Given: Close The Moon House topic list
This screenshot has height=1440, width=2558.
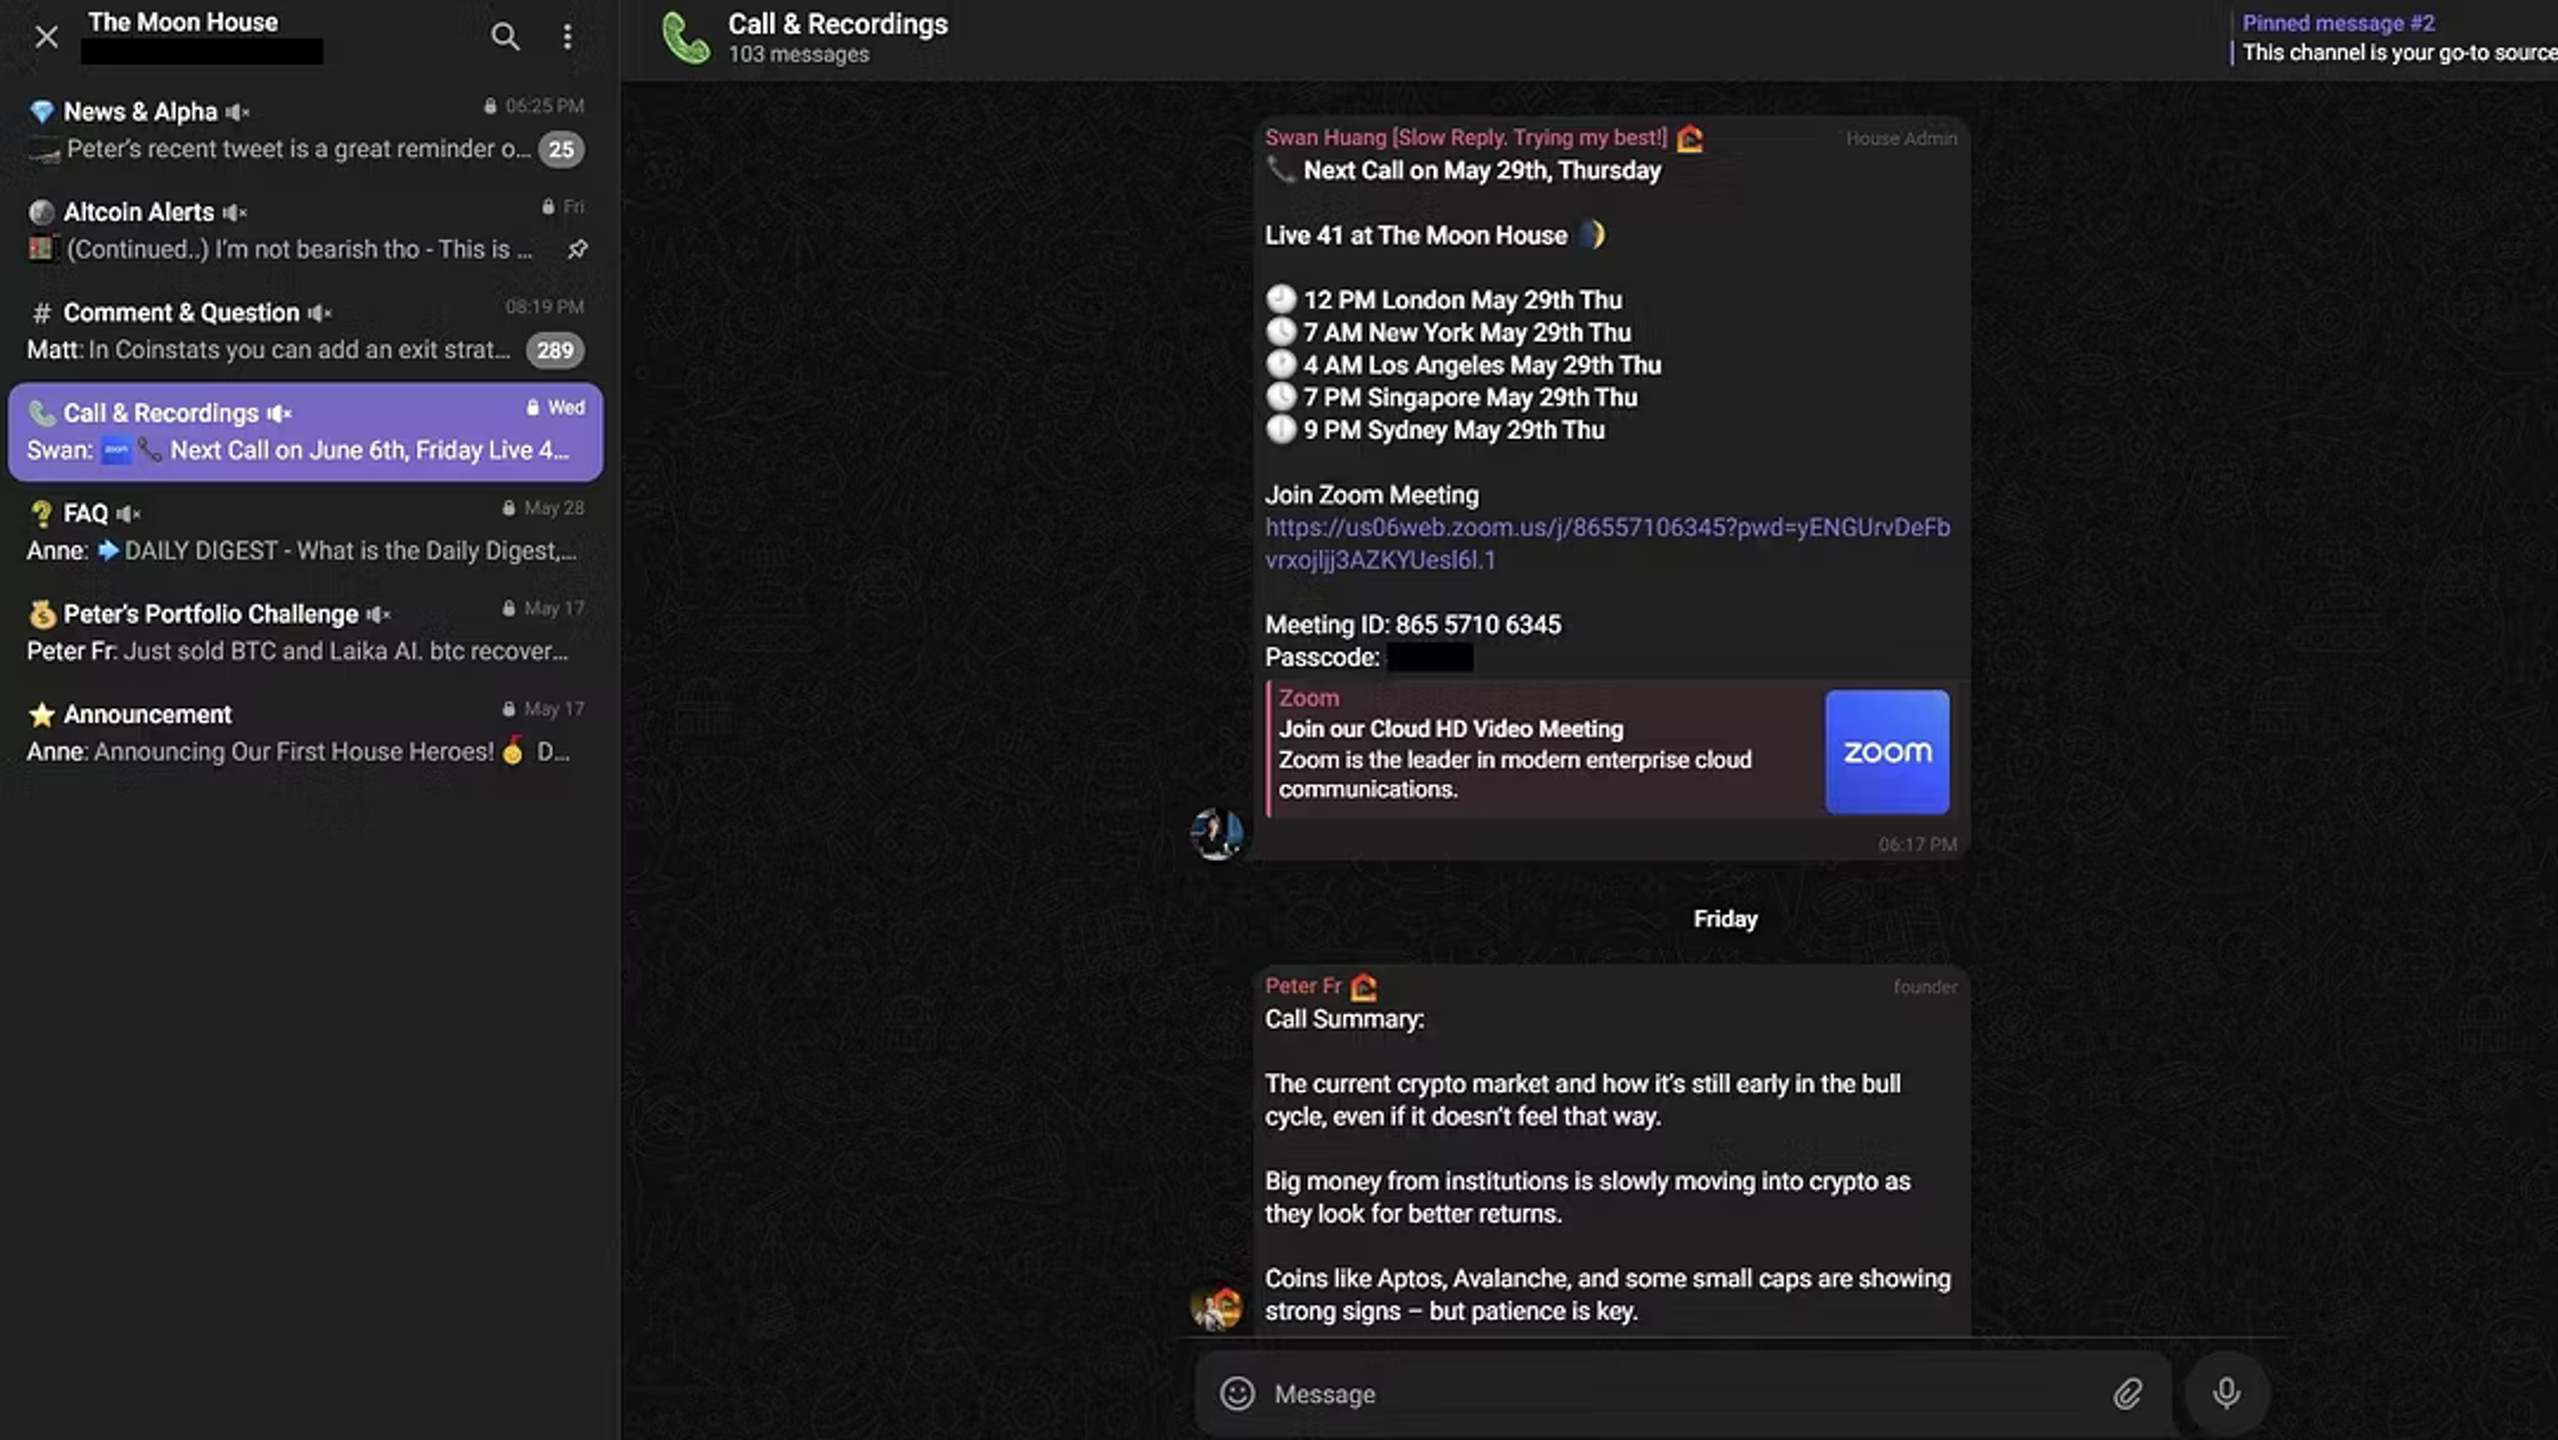Looking at the screenshot, I should point(46,37).
